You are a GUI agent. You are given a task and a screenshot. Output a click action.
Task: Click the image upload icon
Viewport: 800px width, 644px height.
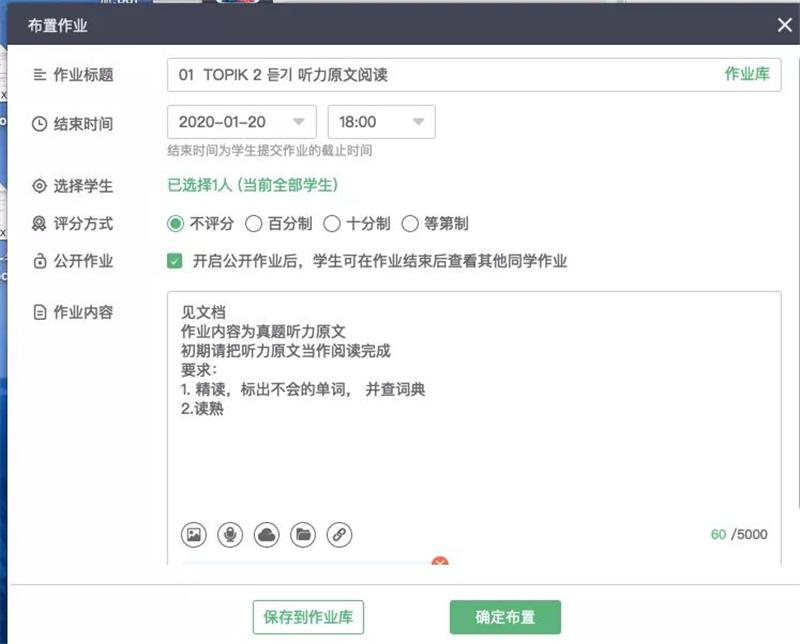click(192, 535)
